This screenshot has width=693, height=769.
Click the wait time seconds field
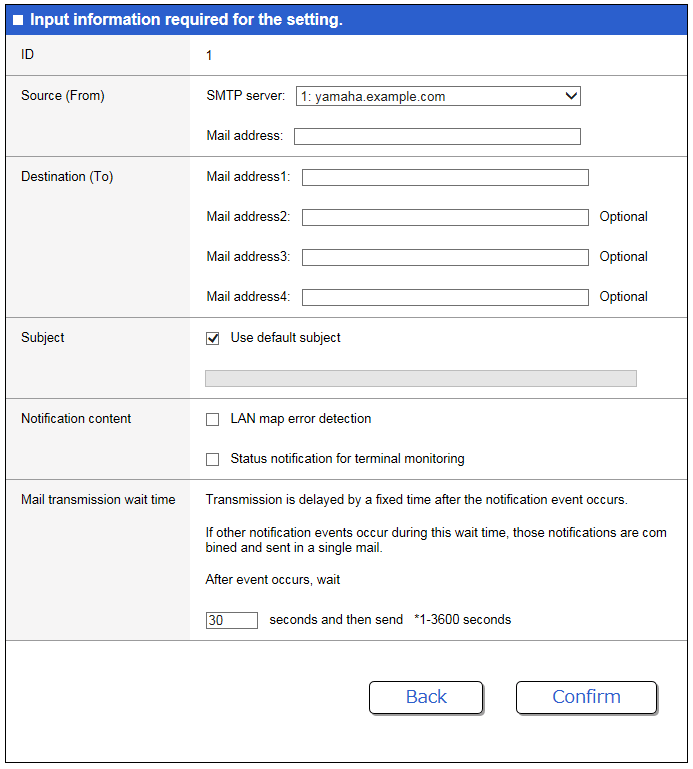[x=231, y=620]
